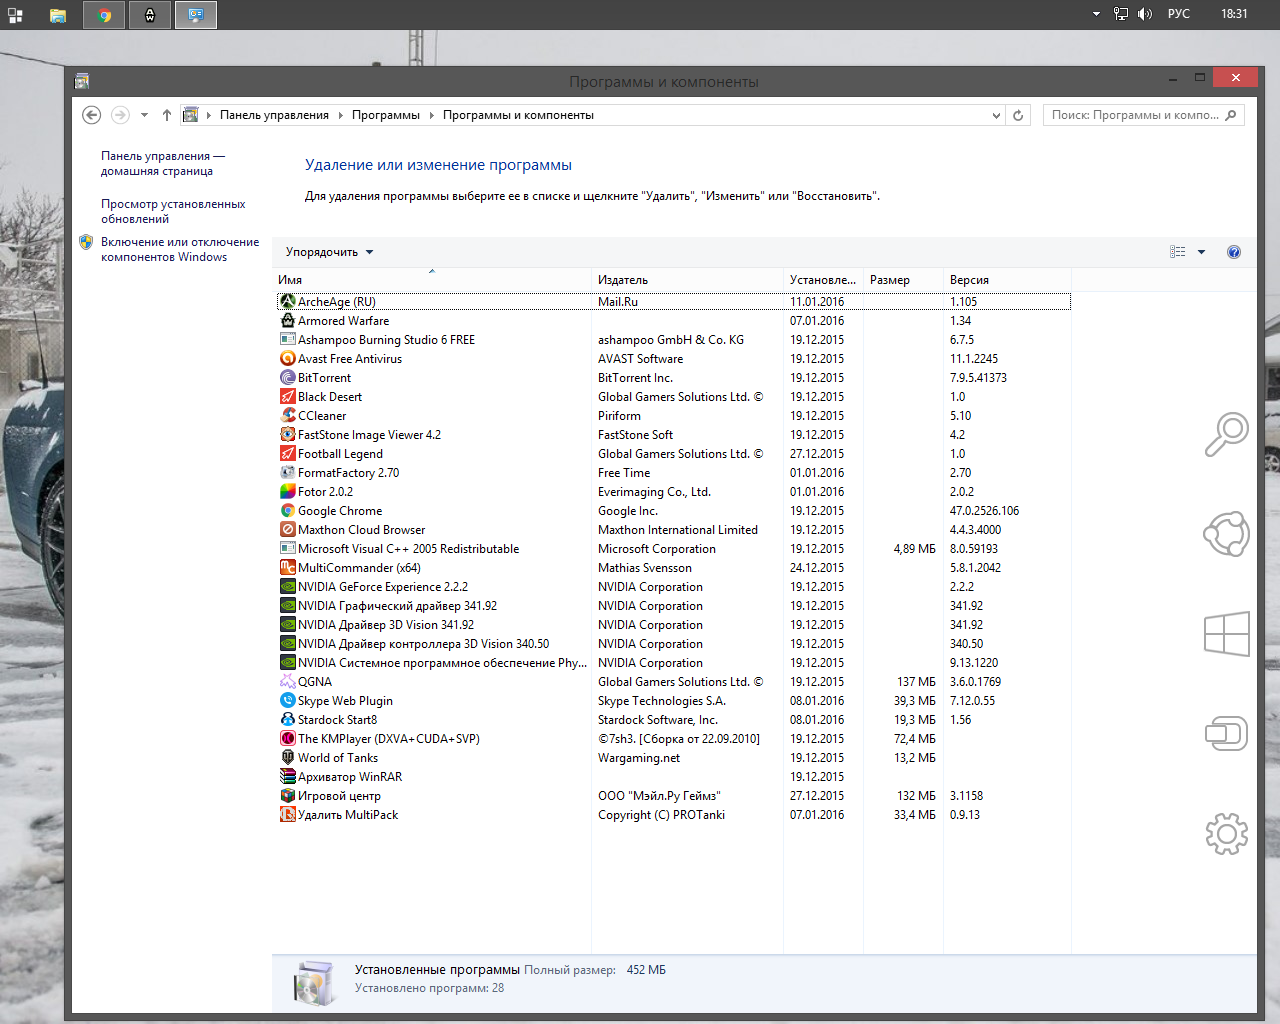This screenshot has height=1024, width=1280.
Task: Click the refresh button in address bar
Action: (1018, 115)
